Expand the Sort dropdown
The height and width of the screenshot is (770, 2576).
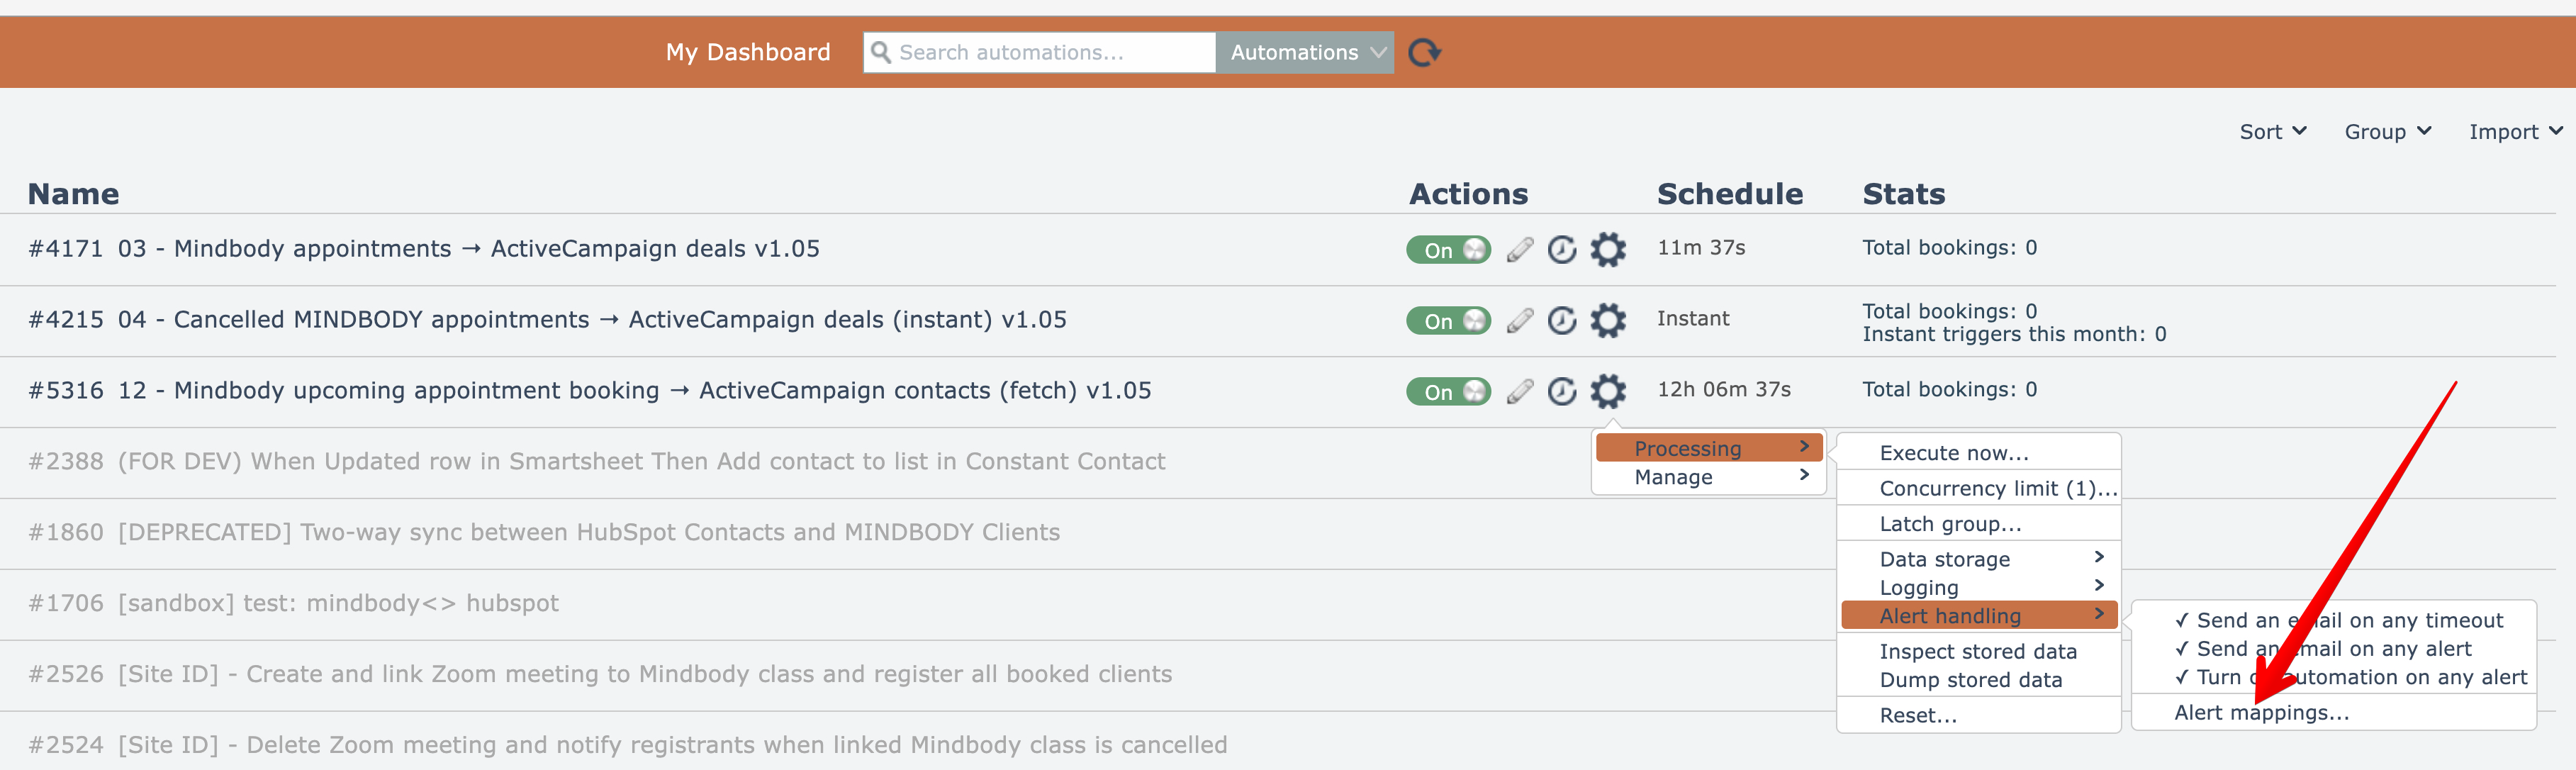click(x=2272, y=132)
